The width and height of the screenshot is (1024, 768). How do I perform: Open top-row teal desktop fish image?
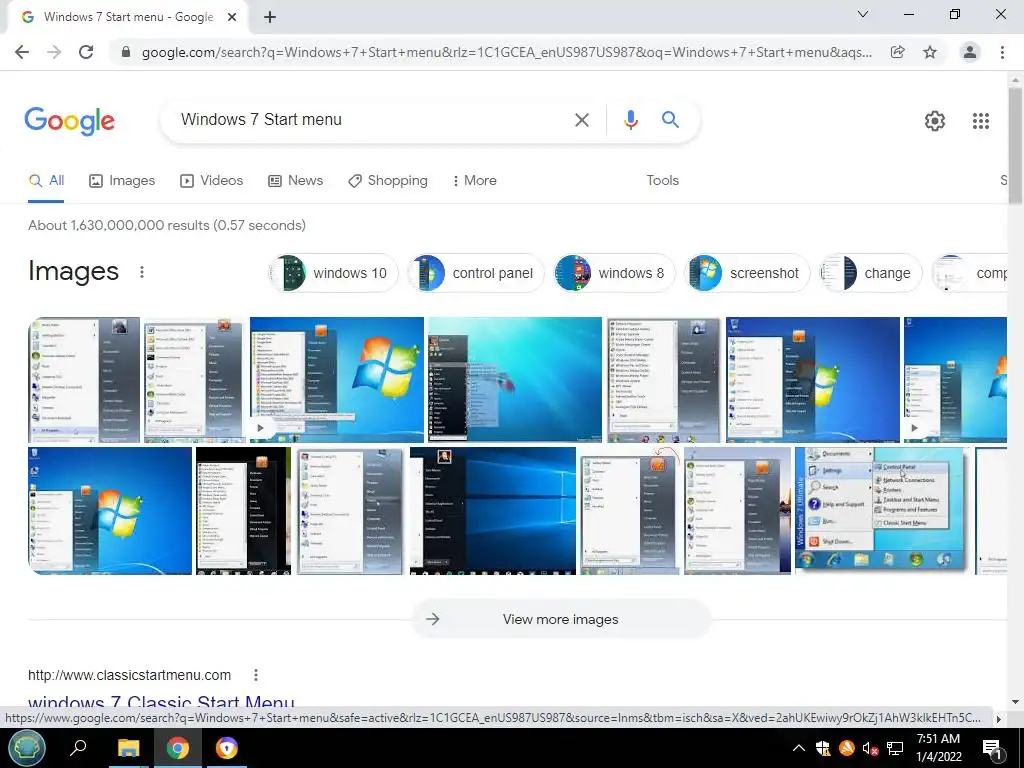(515, 380)
